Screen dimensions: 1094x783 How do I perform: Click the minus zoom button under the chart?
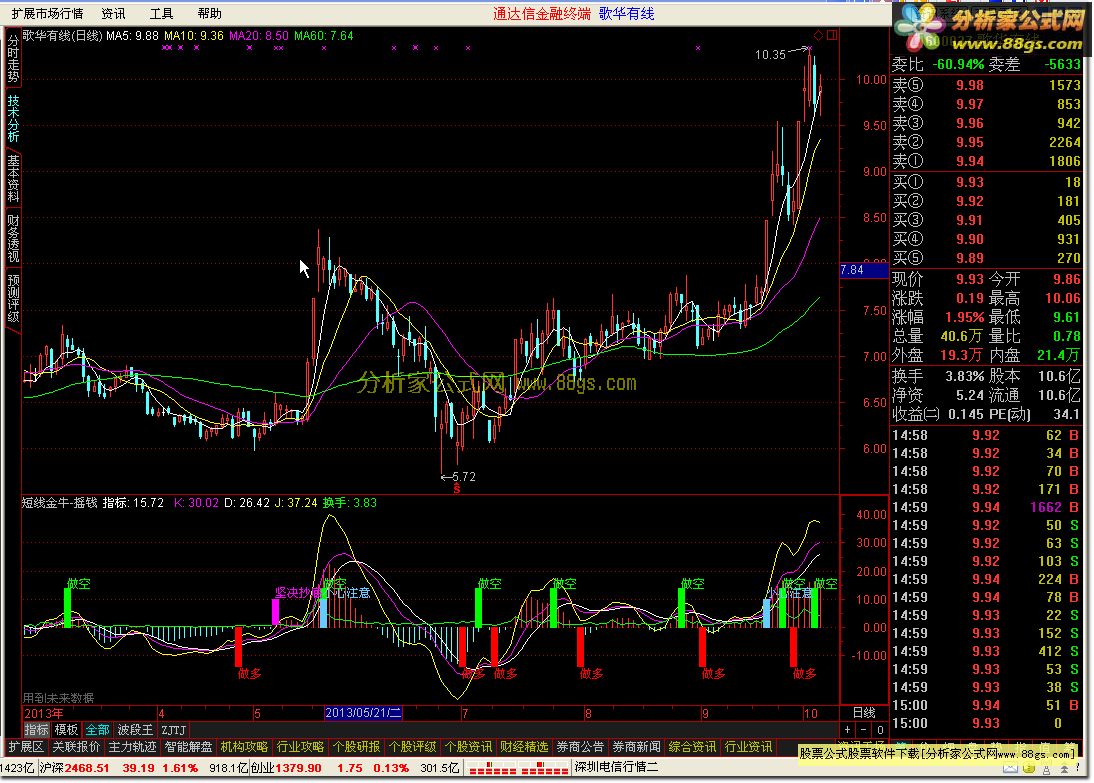[x=864, y=729]
